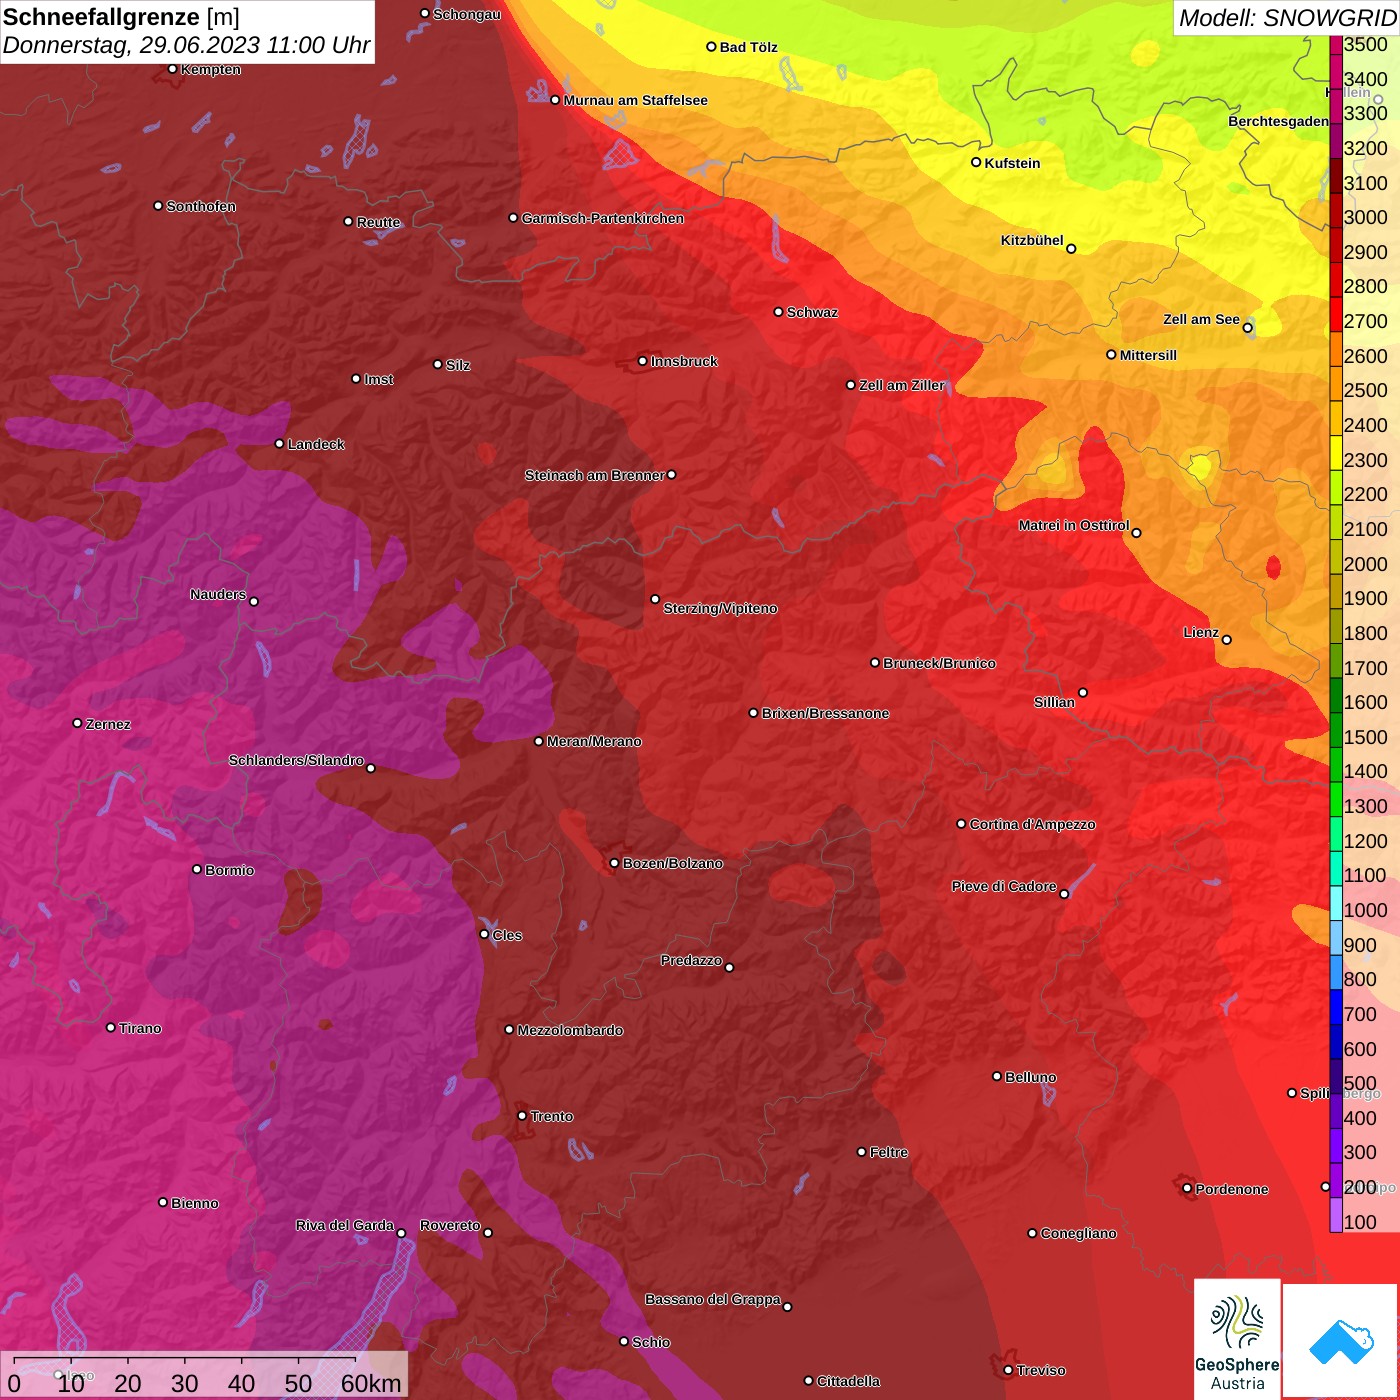Click the date 'Donnerstag, 29.06.2023 11:00 Uhr'
1400x1400 pixels.
click(186, 45)
